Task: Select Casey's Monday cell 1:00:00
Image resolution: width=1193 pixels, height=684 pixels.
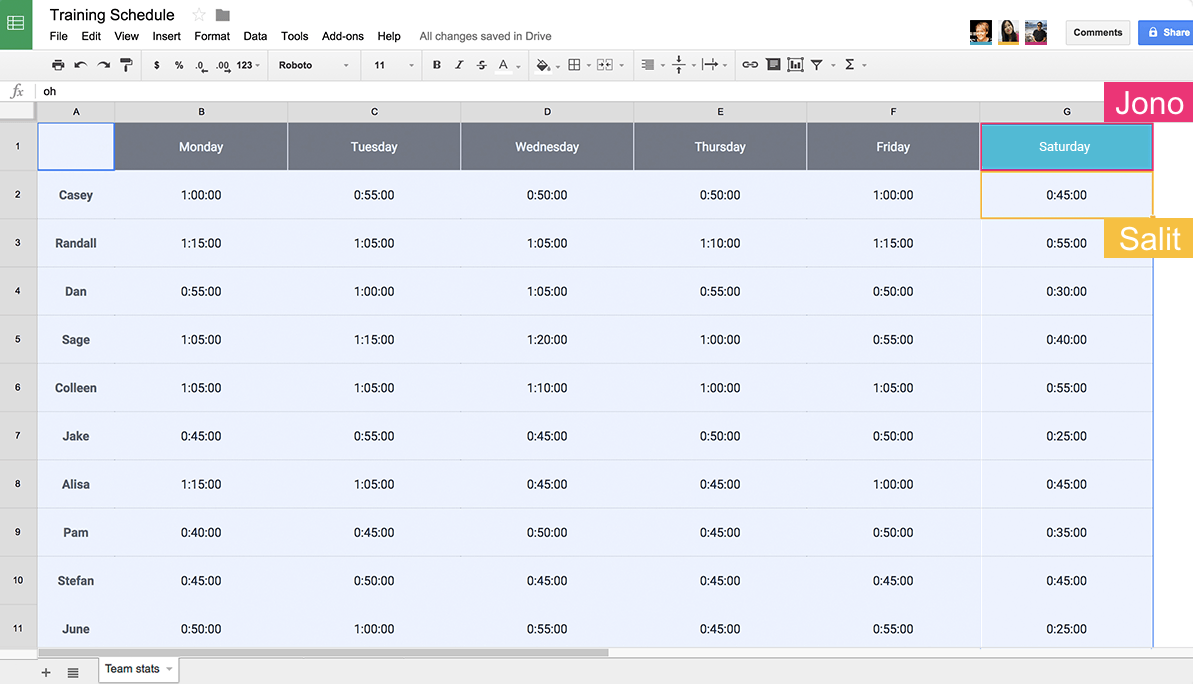Action: pyautogui.click(x=201, y=195)
